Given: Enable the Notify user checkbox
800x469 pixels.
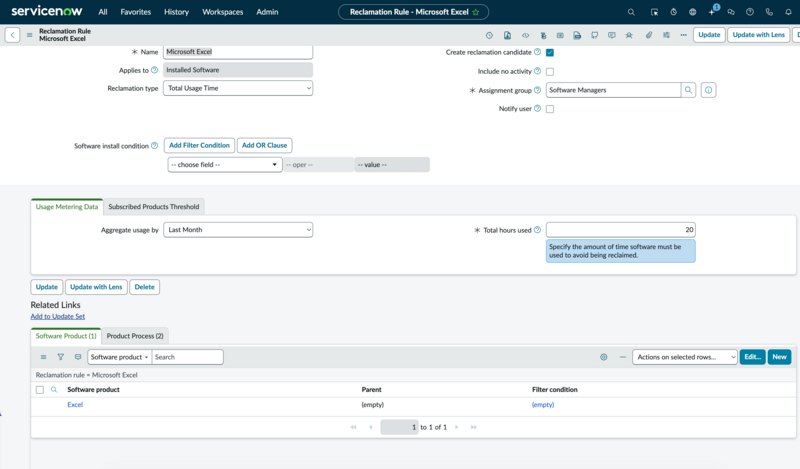Looking at the screenshot, I should click(549, 109).
